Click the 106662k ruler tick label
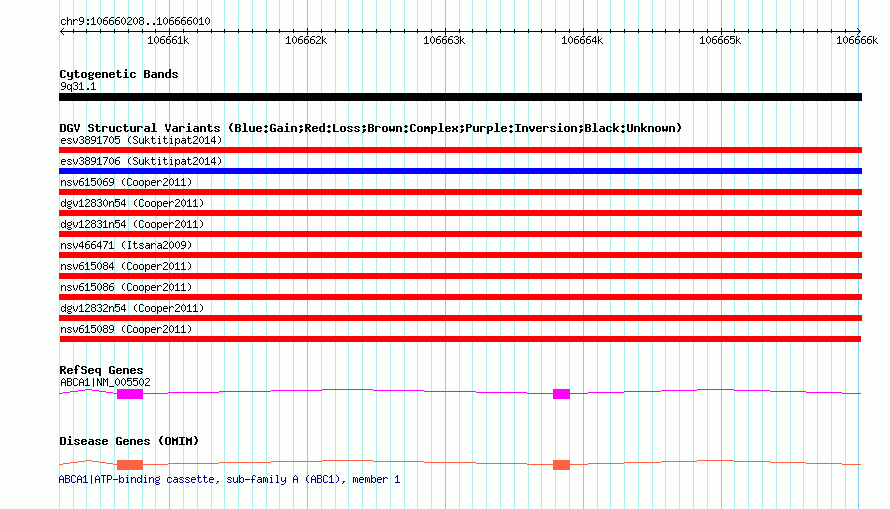Viewport: 890px width, 509px height. tap(306, 40)
